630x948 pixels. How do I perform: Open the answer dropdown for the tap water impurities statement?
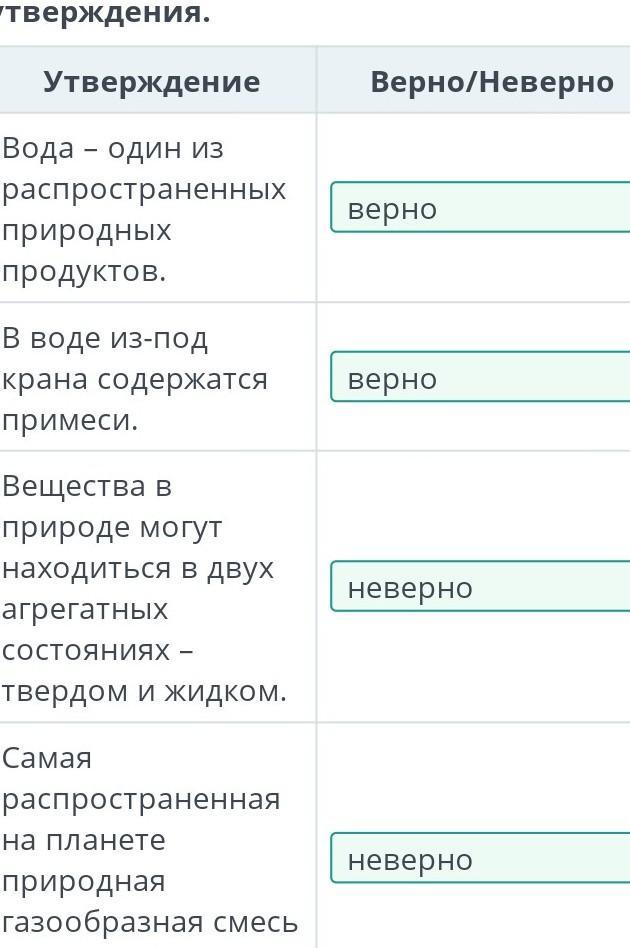click(x=481, y=377)
